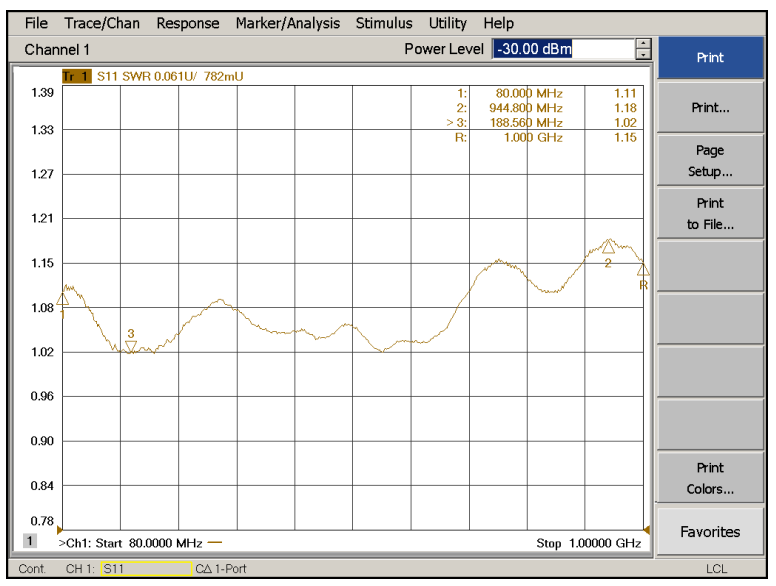Decrease Power Level with the down arrow
This screenshot has height=586, width=776.
(642, 54)
